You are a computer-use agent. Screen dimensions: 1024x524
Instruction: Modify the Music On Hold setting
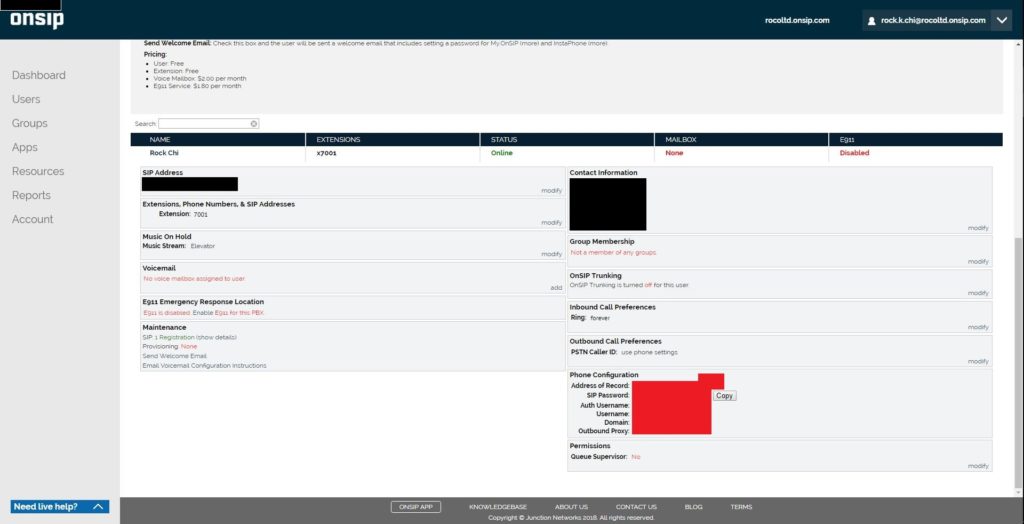click(x=551, y=254)
